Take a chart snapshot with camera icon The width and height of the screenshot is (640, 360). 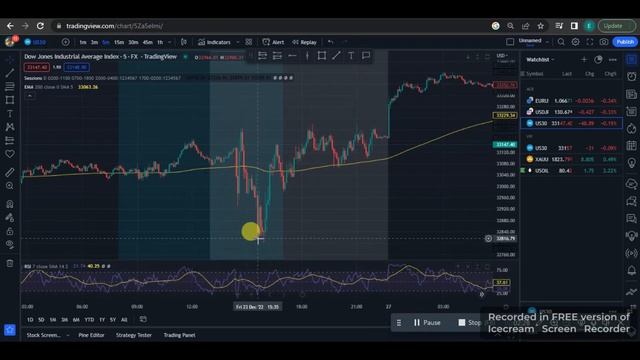tap(604, 42)
